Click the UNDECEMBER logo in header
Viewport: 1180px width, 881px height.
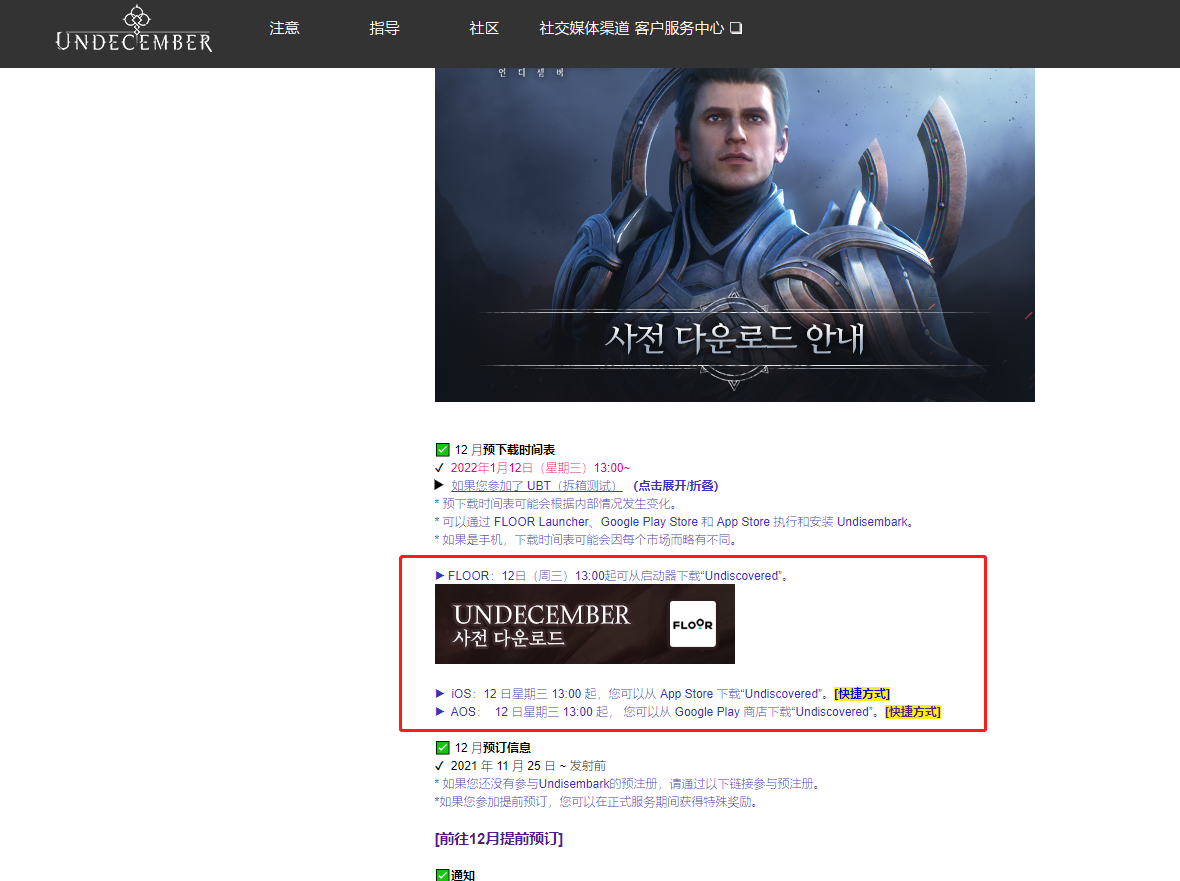(134, 29)
